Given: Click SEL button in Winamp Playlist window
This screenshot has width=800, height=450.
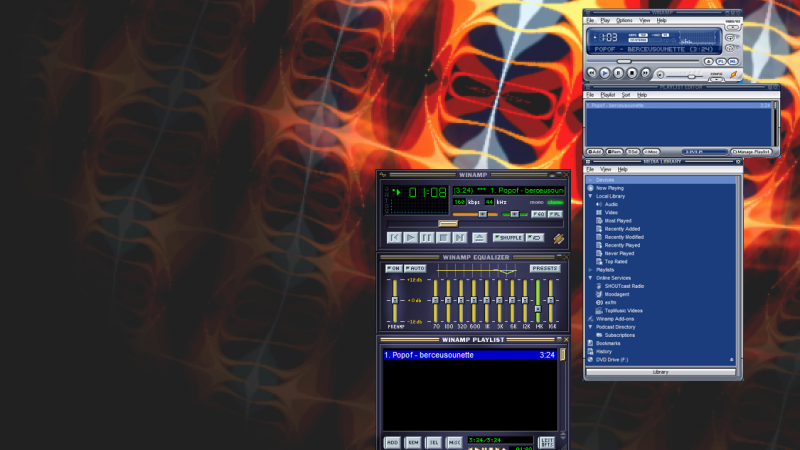Looking at the screenshot, I should 434,442.
